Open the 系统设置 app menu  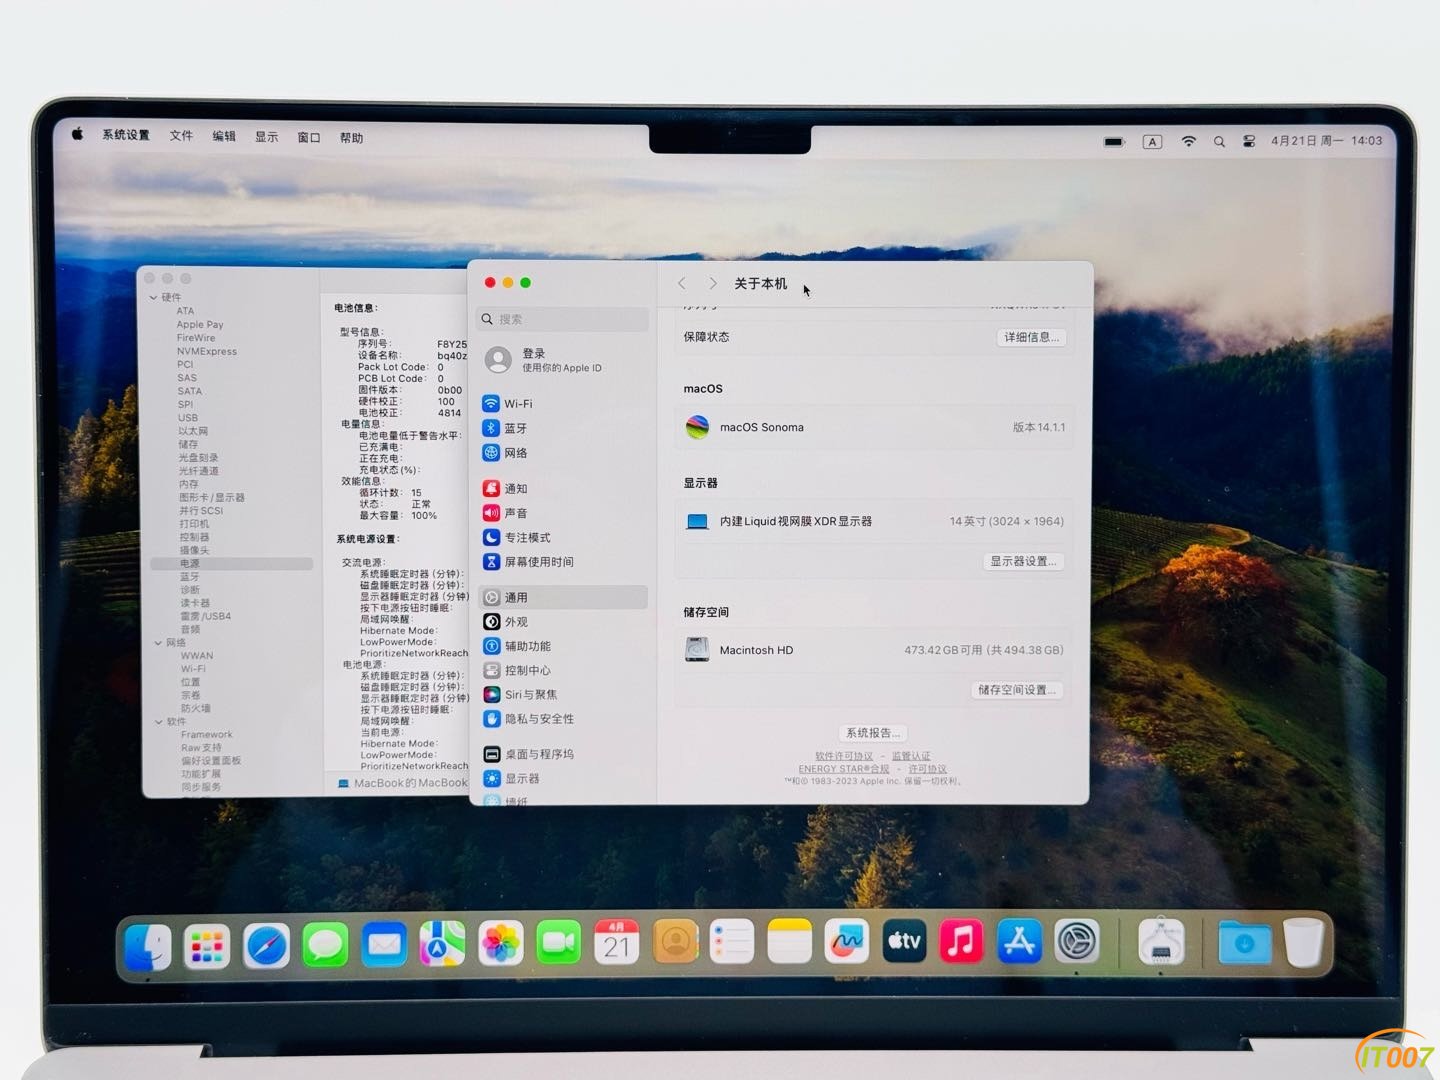[126, 135]
